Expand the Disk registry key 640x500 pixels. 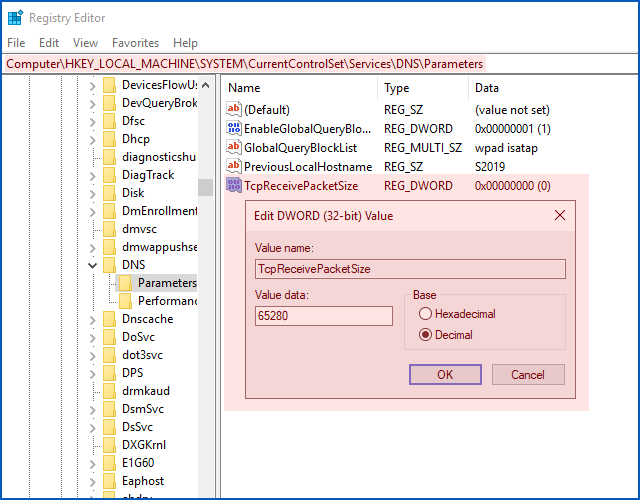[x=93, y=193]
